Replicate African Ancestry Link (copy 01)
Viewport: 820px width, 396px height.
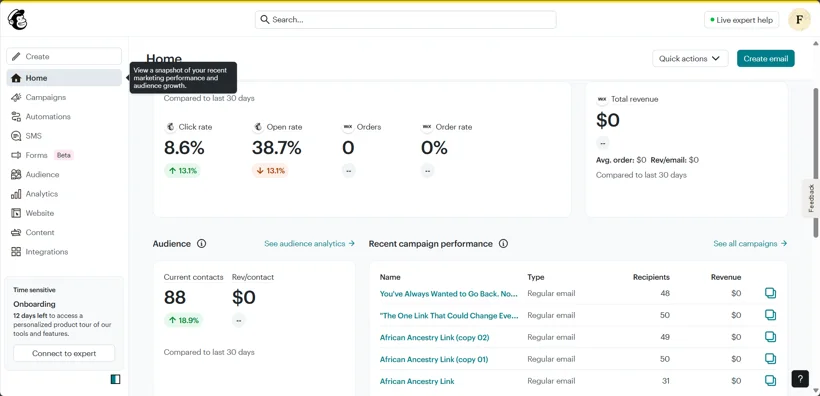coord(770,359)
